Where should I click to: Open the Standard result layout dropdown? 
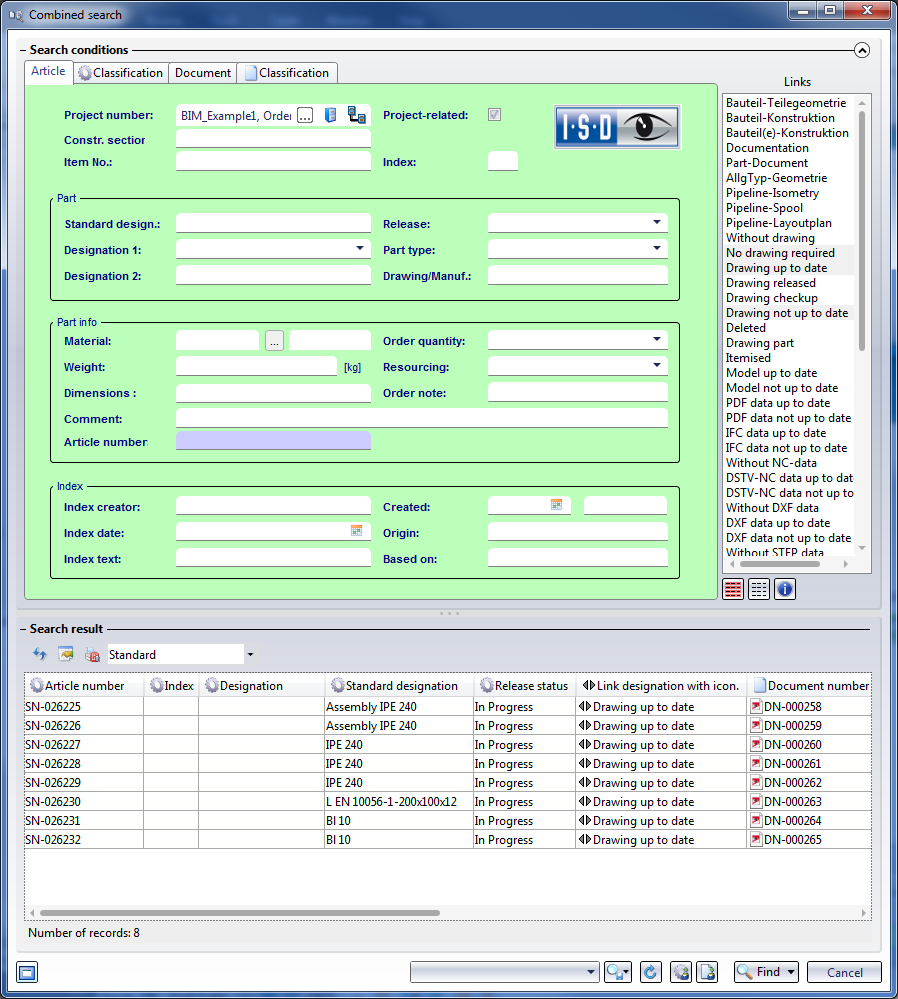tap(249, 655)
